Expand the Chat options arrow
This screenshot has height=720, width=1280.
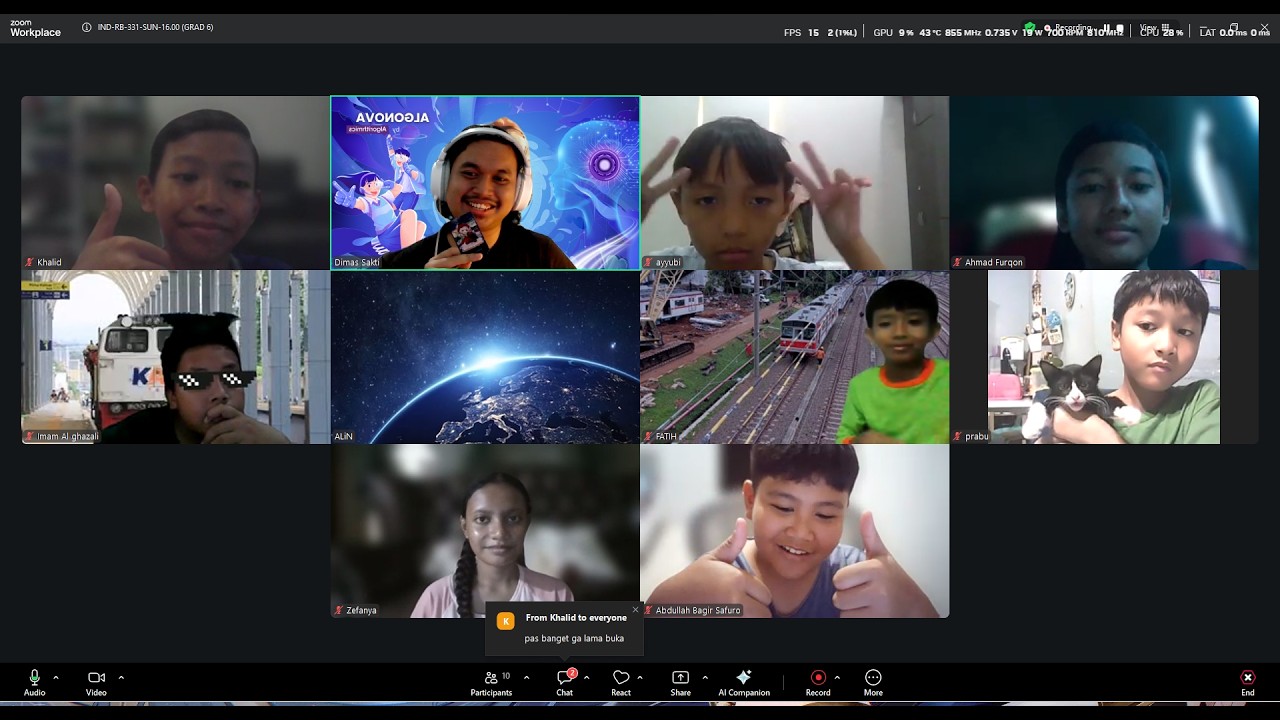[x=586, y=677]
